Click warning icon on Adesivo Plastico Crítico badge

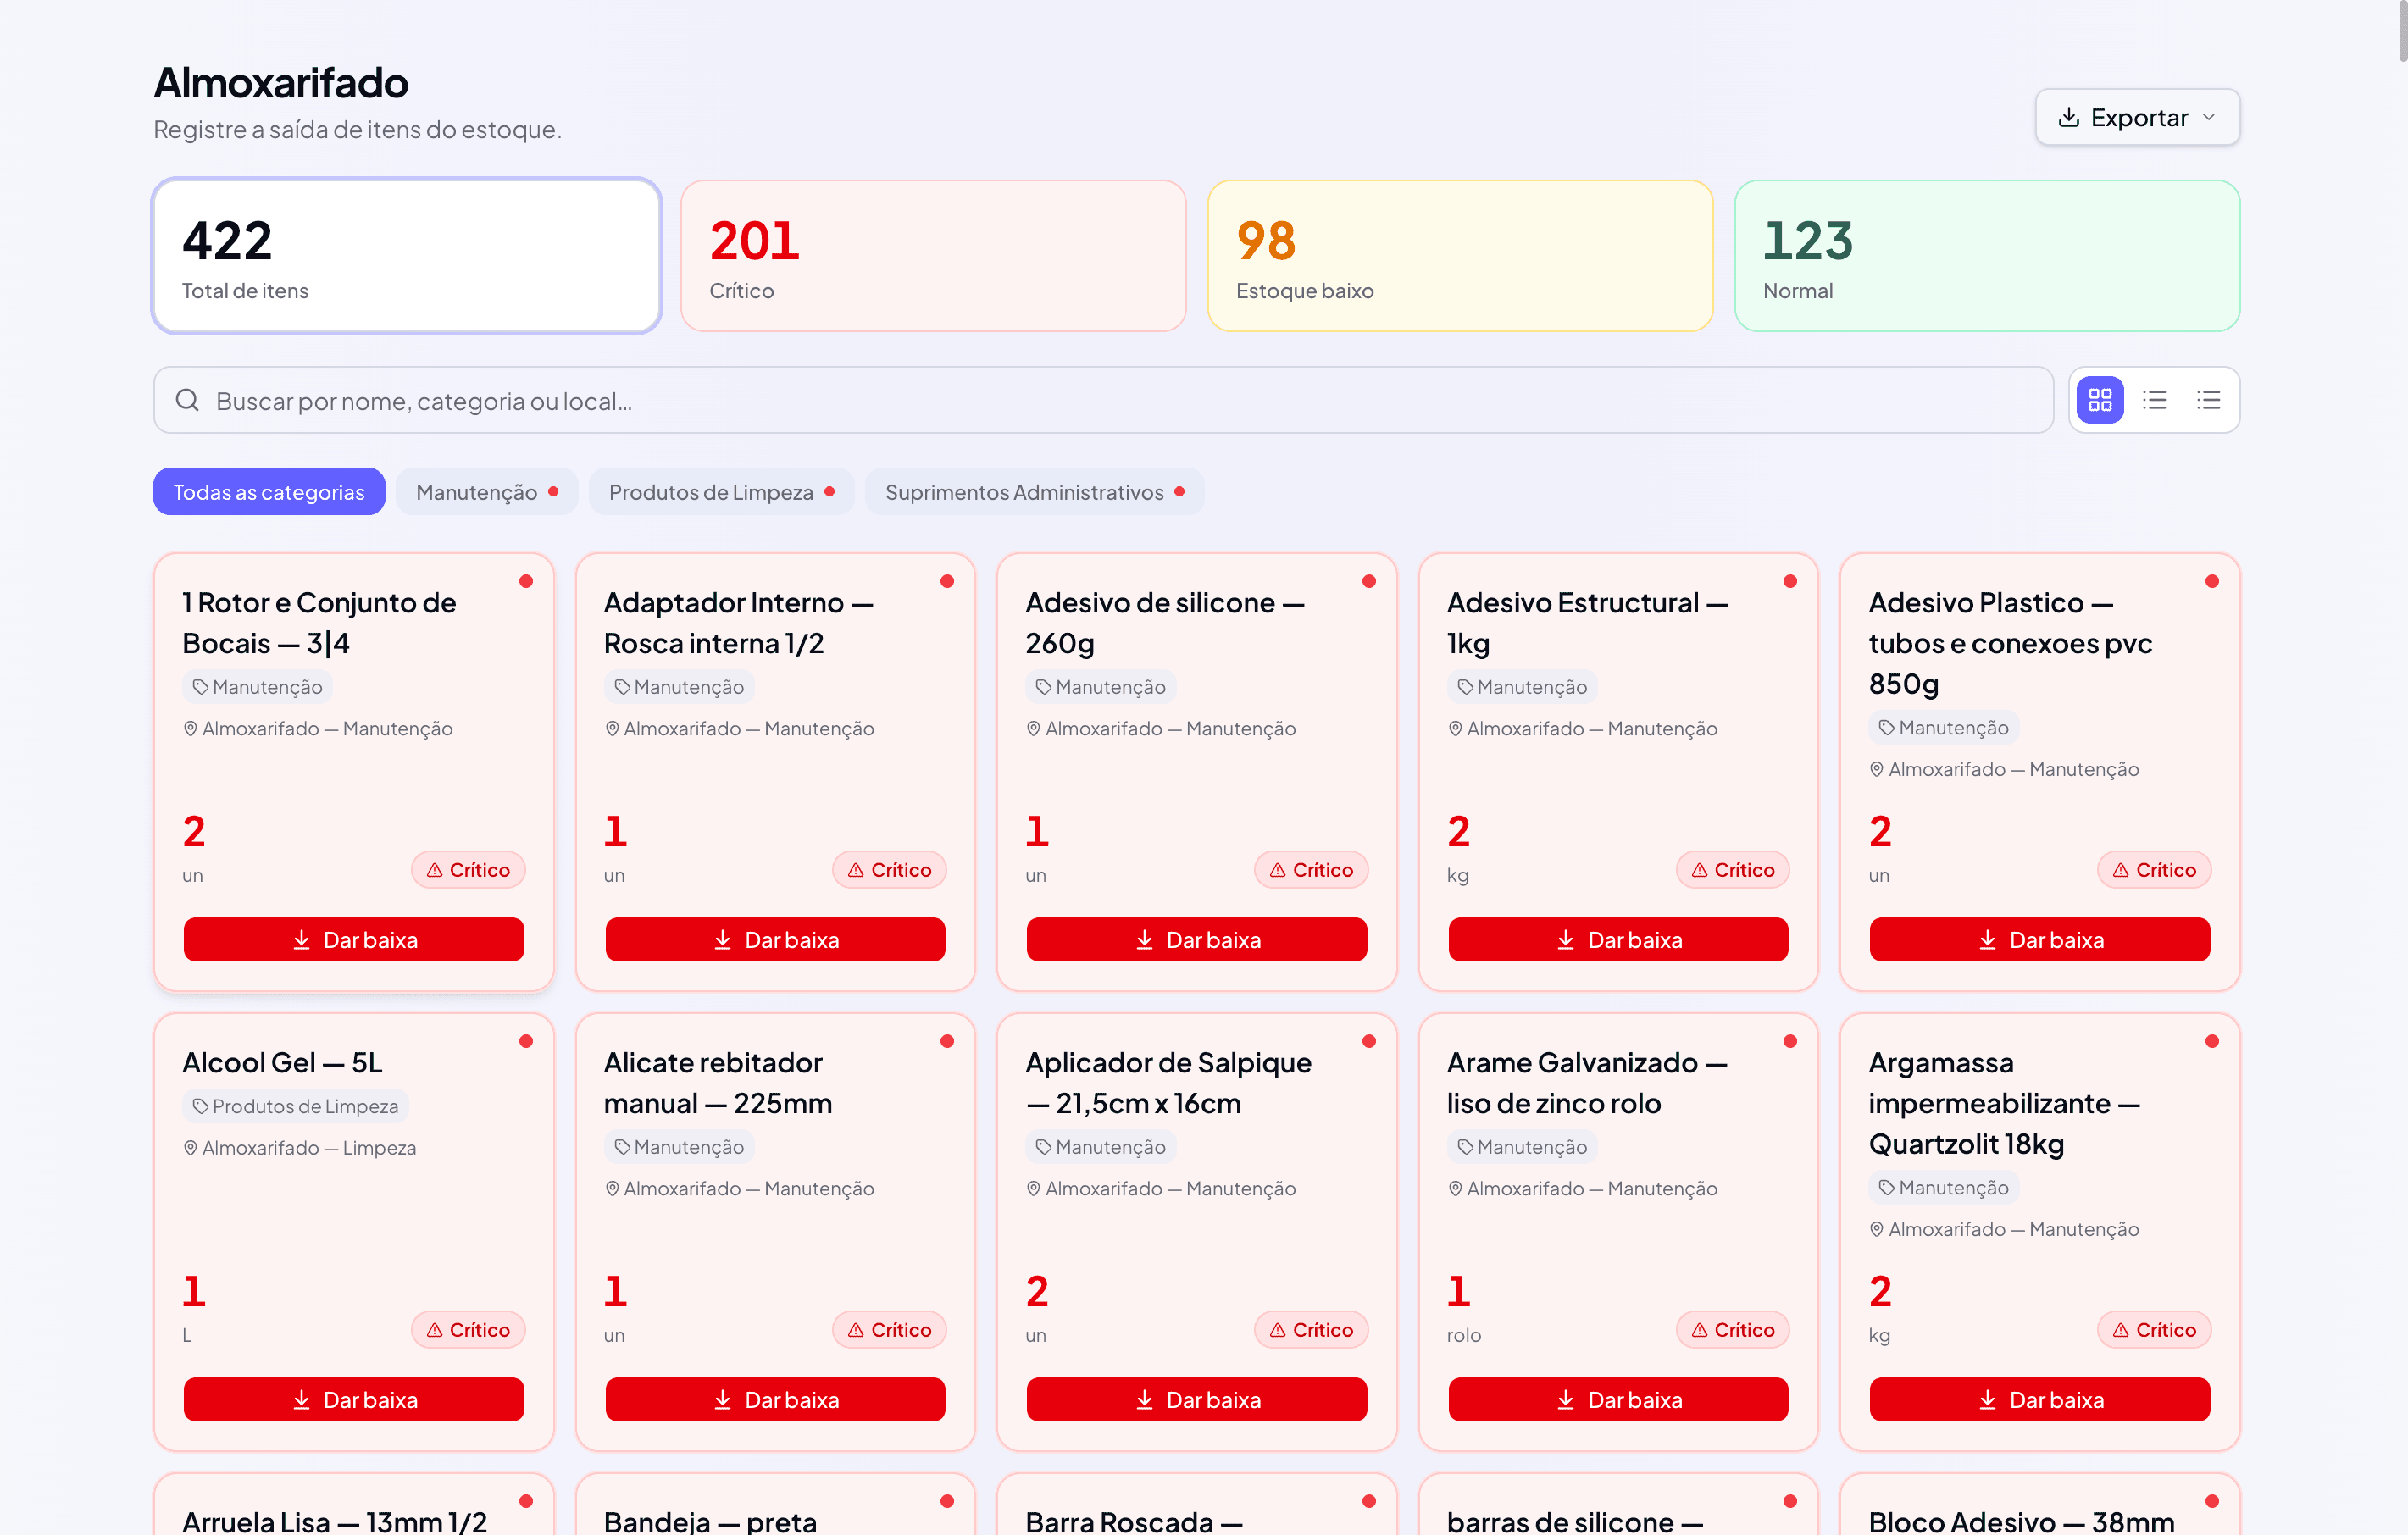pyautogui.click(x=2121, y=871)
